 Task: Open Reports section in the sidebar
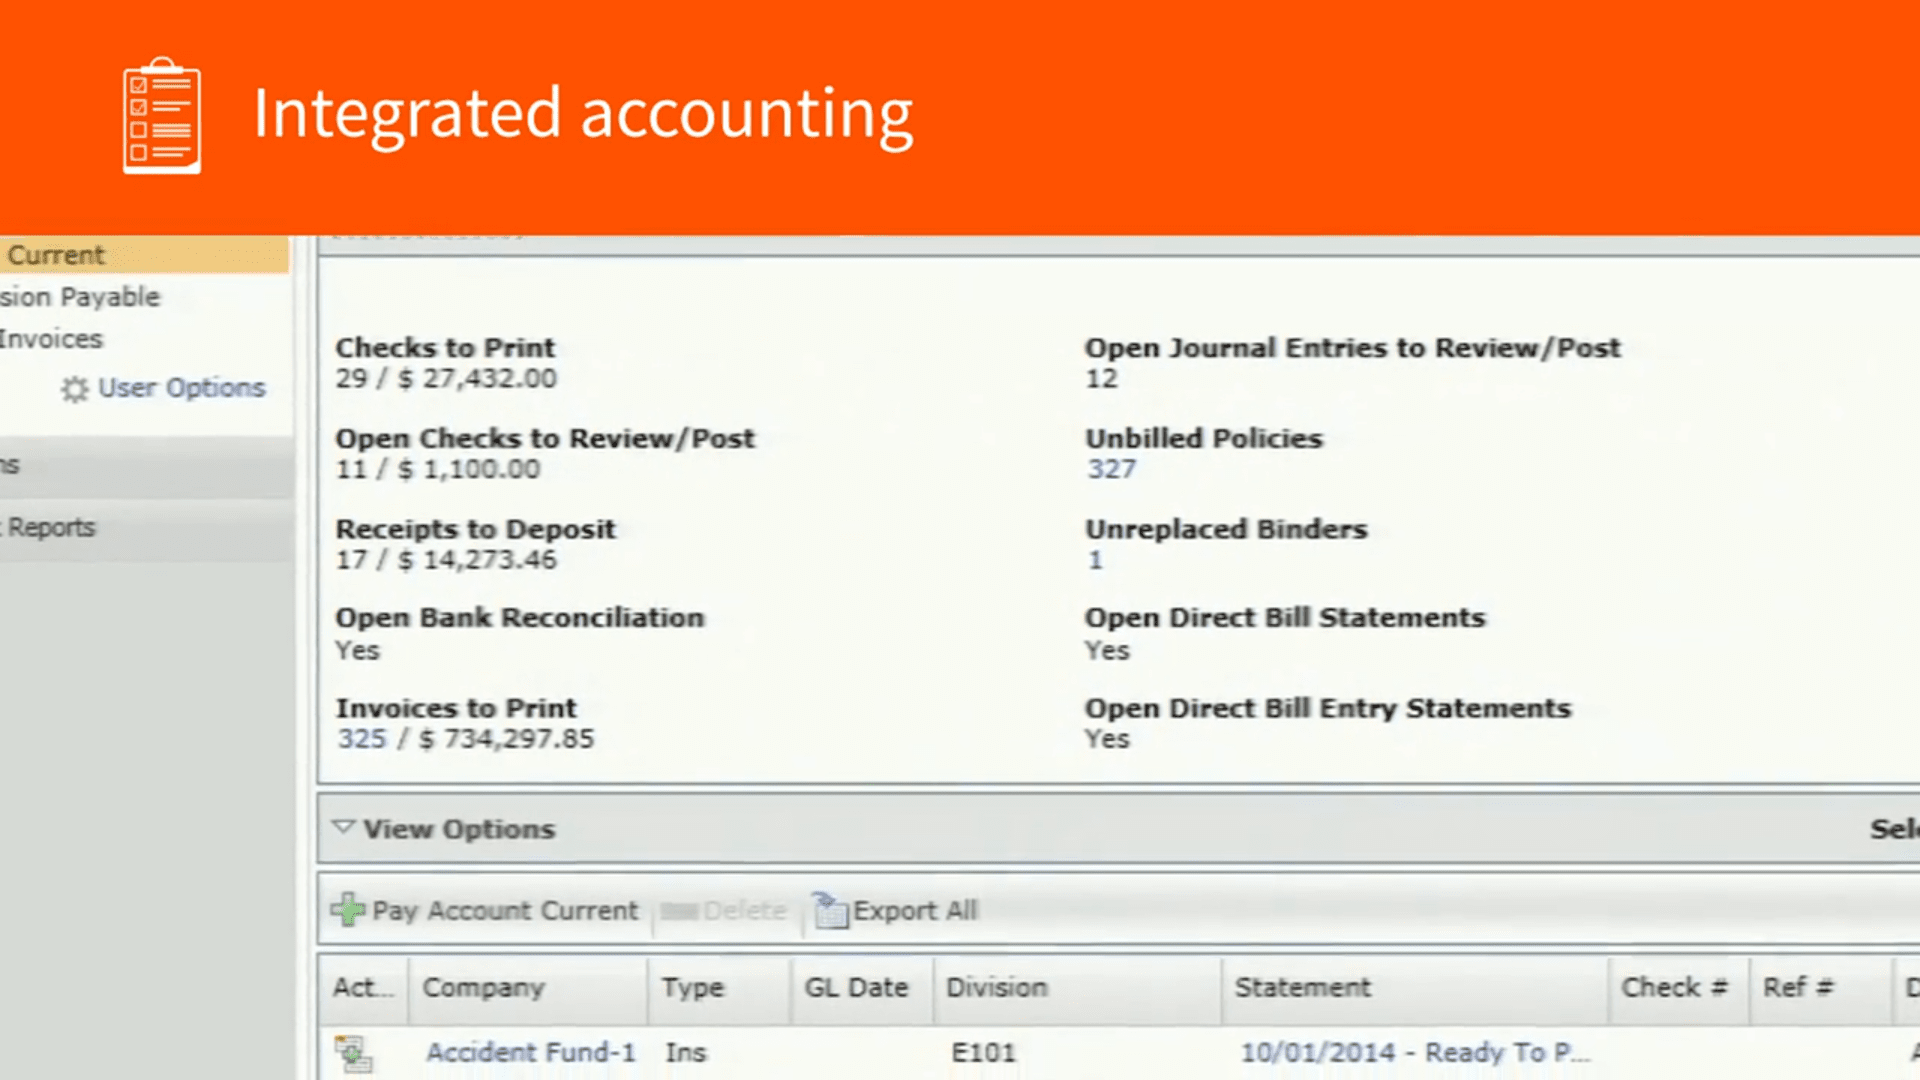tap(52, 527)
